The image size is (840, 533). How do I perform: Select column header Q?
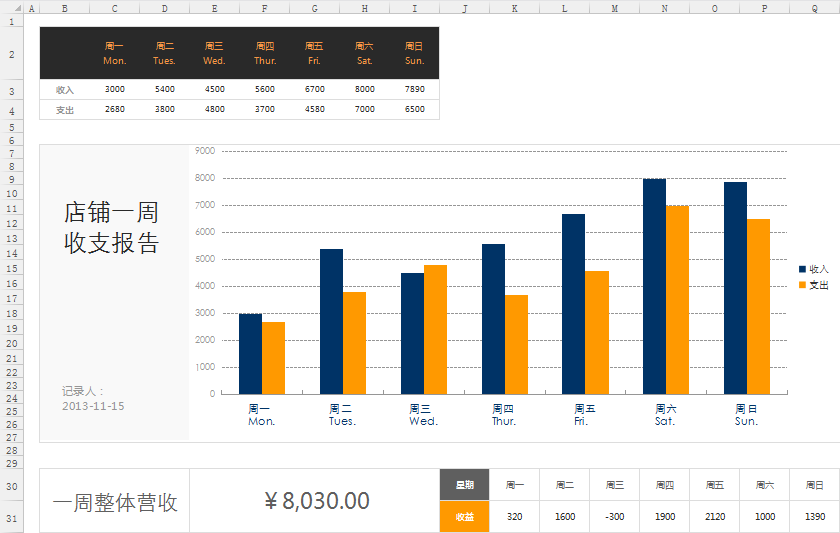(x=815, y=8)
